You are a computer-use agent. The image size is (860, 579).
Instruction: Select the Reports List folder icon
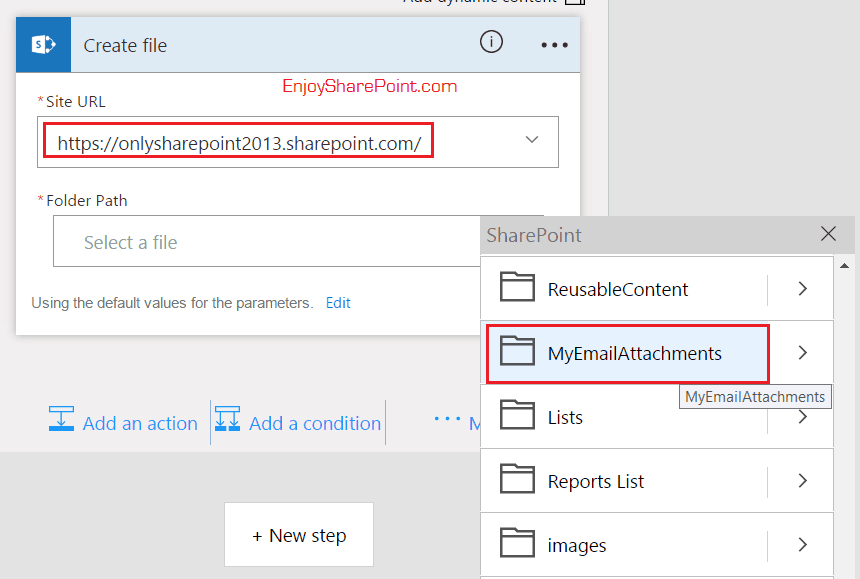pyautogui.click(x=517, y=479)
